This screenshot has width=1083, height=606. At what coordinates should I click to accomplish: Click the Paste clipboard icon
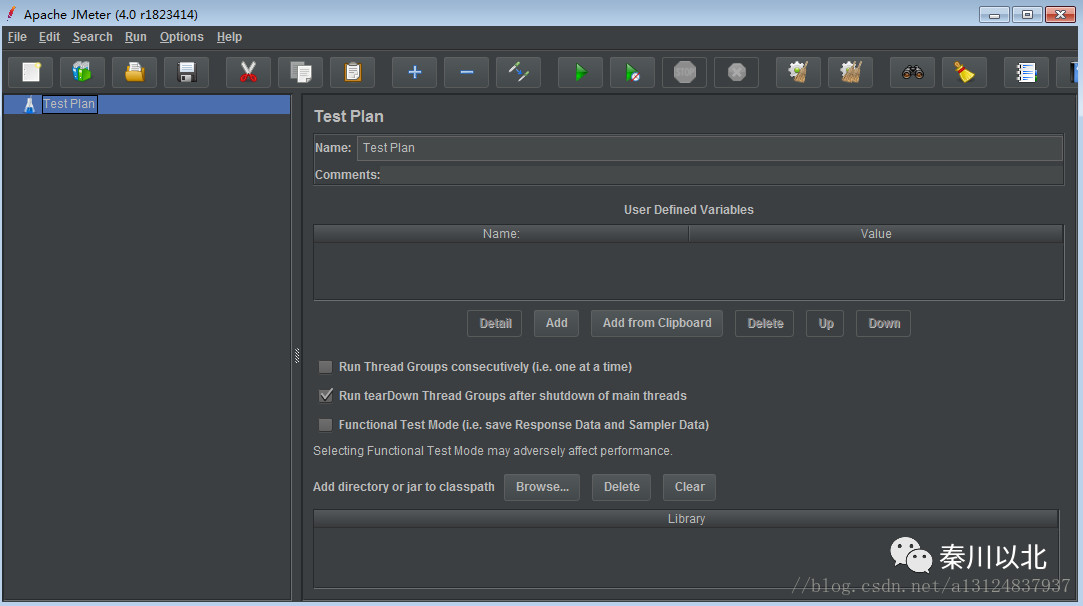352,72
